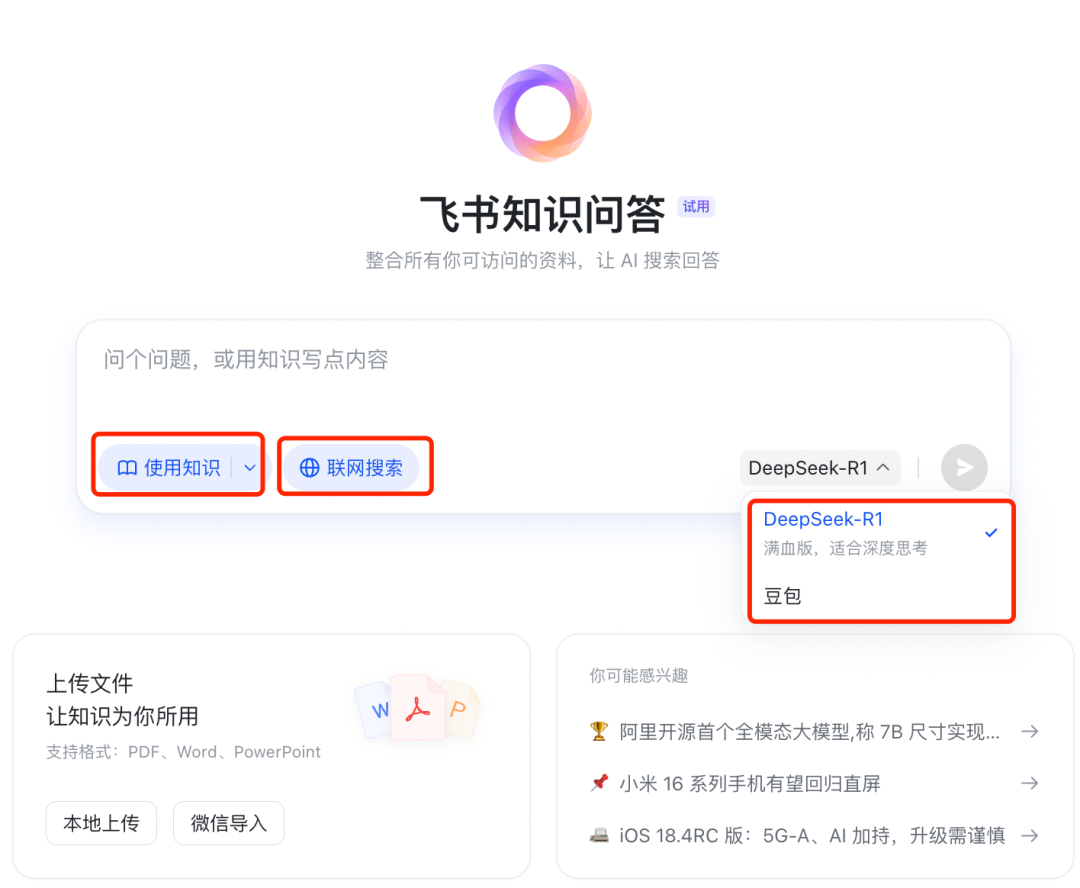The height and width of the screenshot is (888, 1080).
Task: Click the 试用 trial badge
Action: [x=696, y=207]
